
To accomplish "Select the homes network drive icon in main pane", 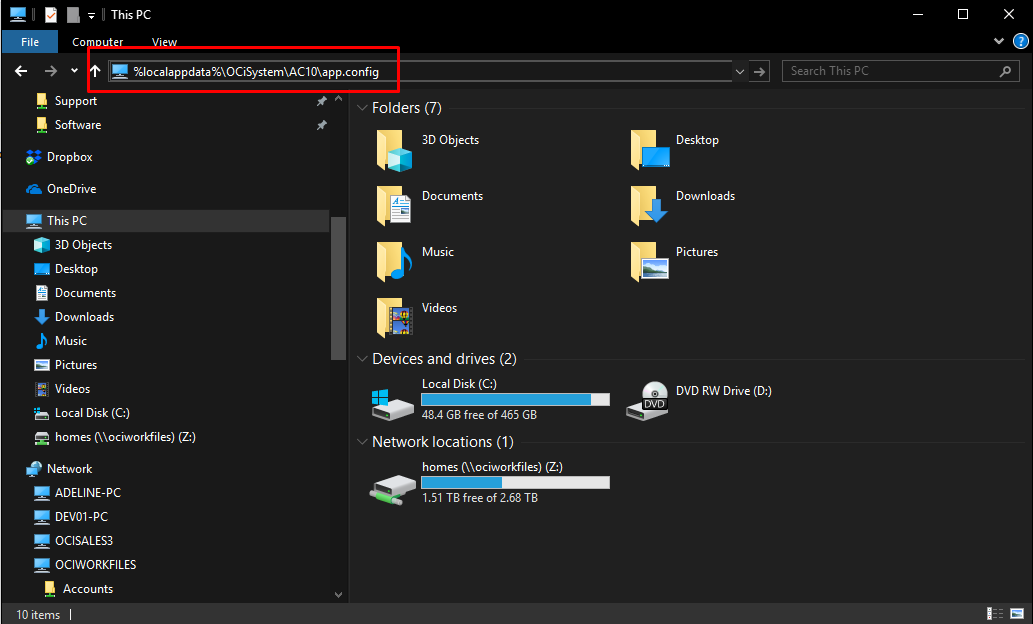I will (393, 490).
